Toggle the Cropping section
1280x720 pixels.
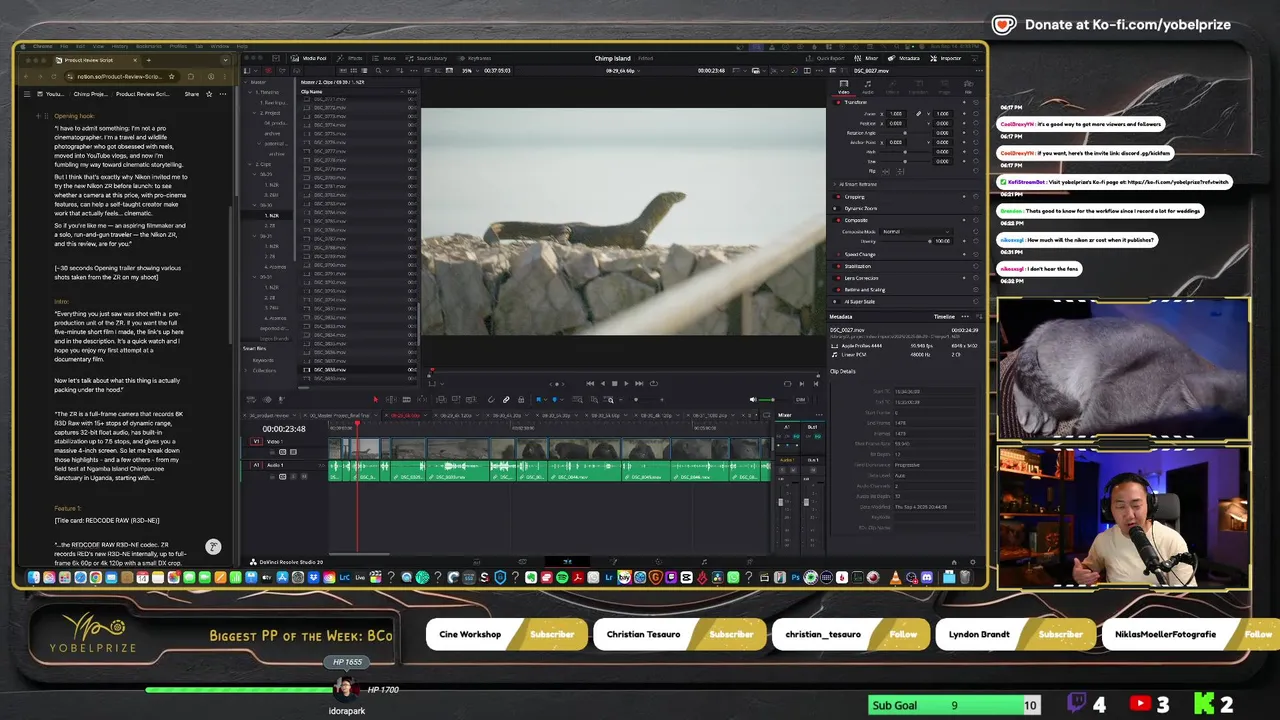point(837,197)
